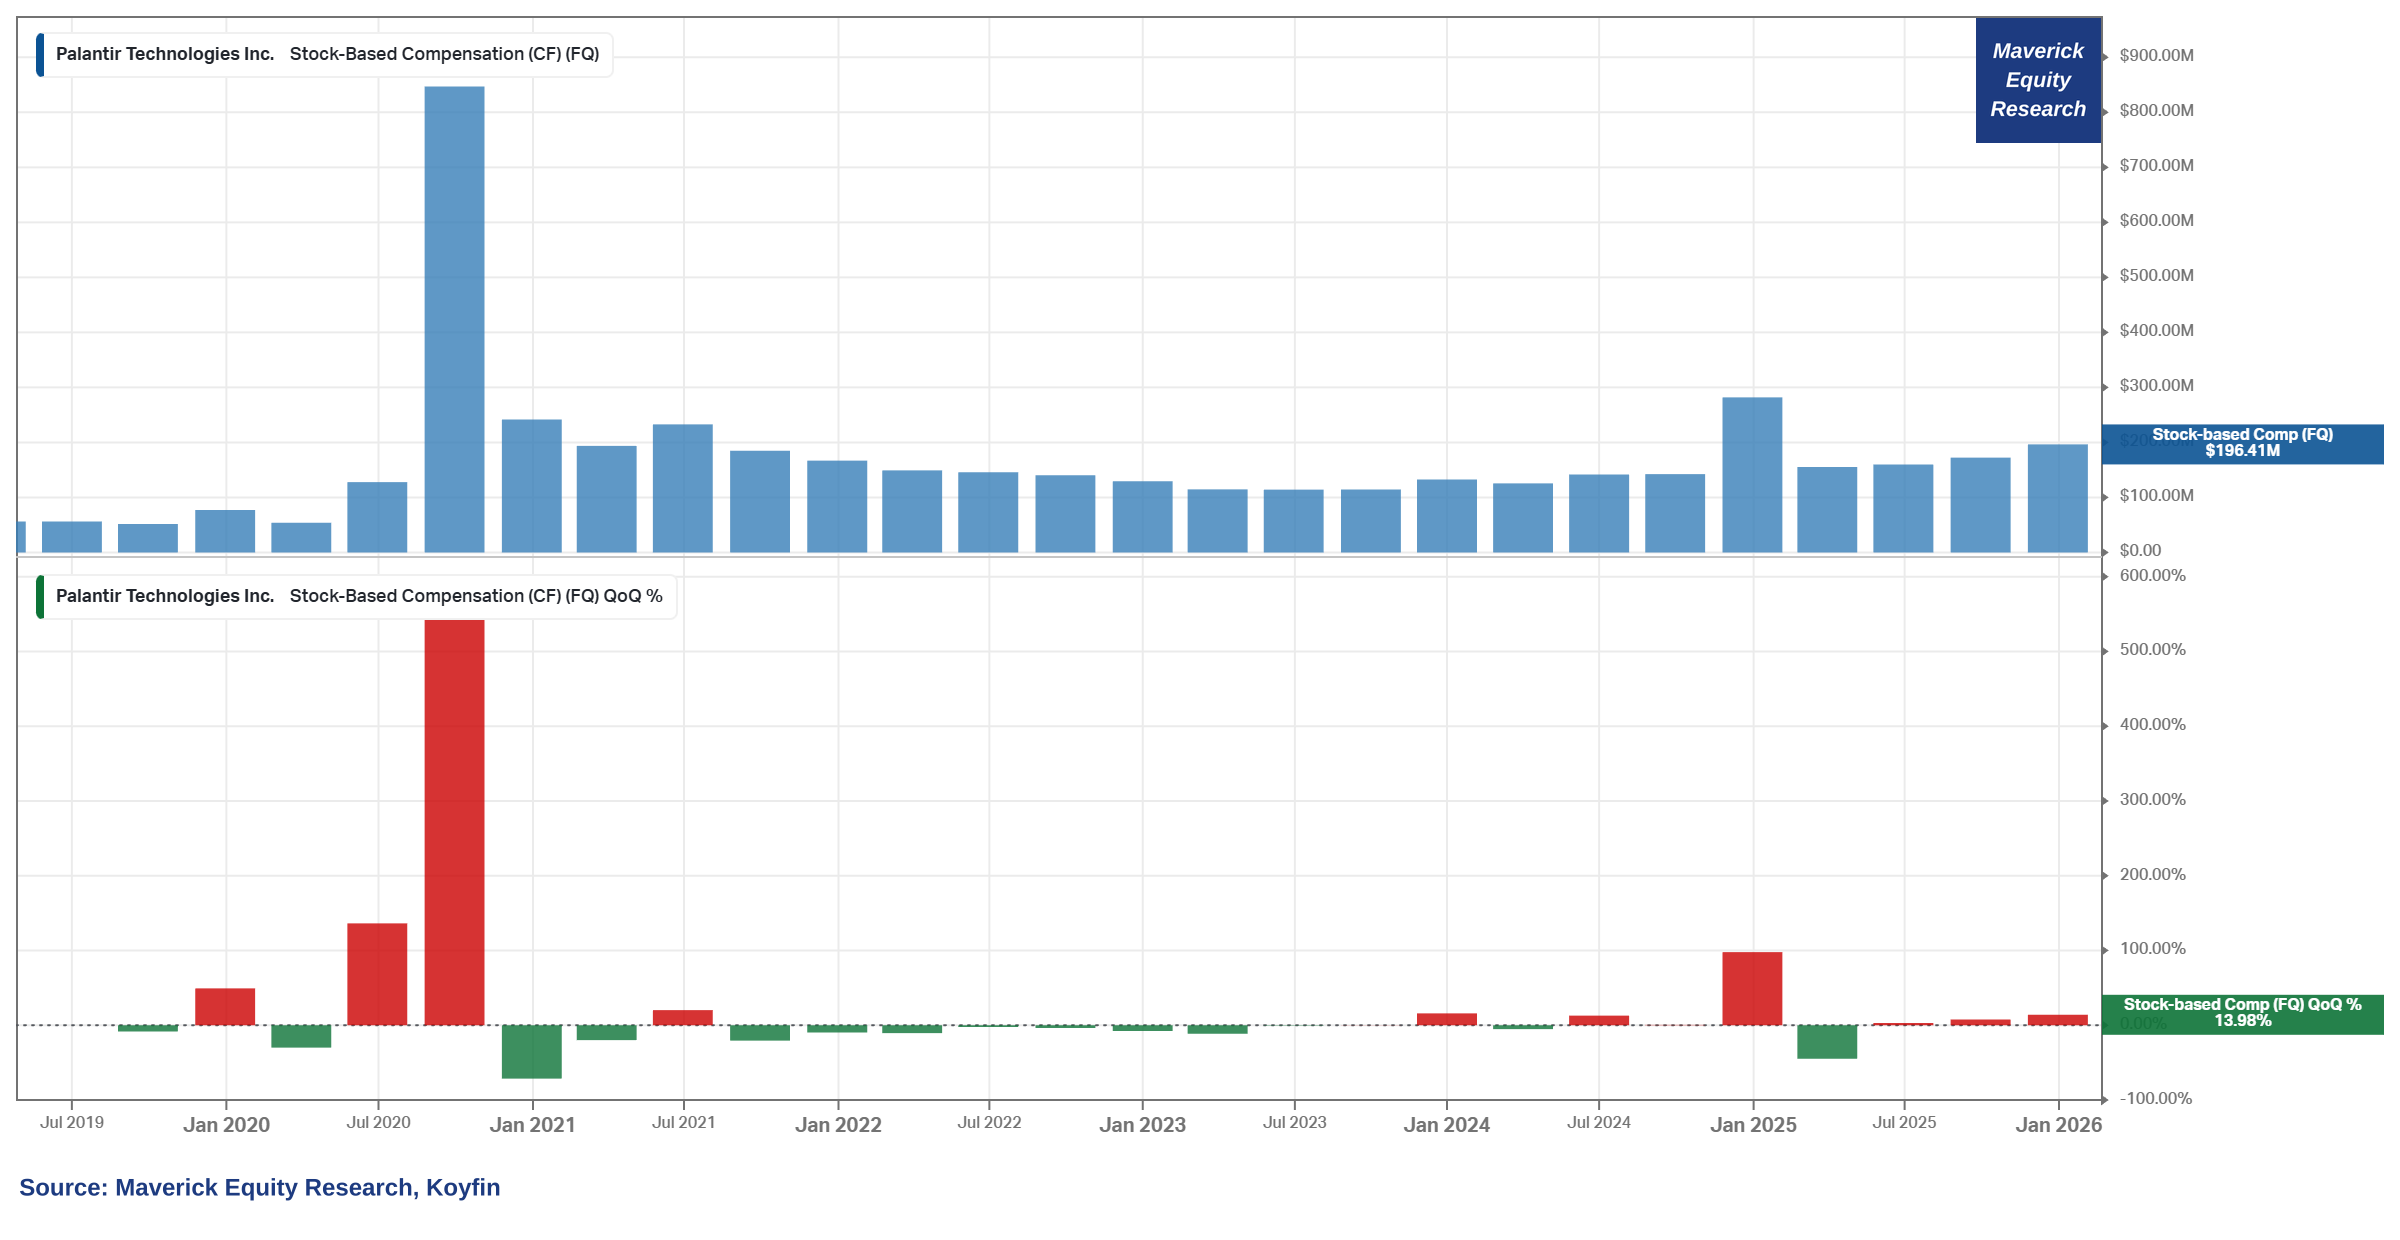Click the $900.00M y-axis tick label
Viewport: 2400px width, 1240px height.
2156,56
